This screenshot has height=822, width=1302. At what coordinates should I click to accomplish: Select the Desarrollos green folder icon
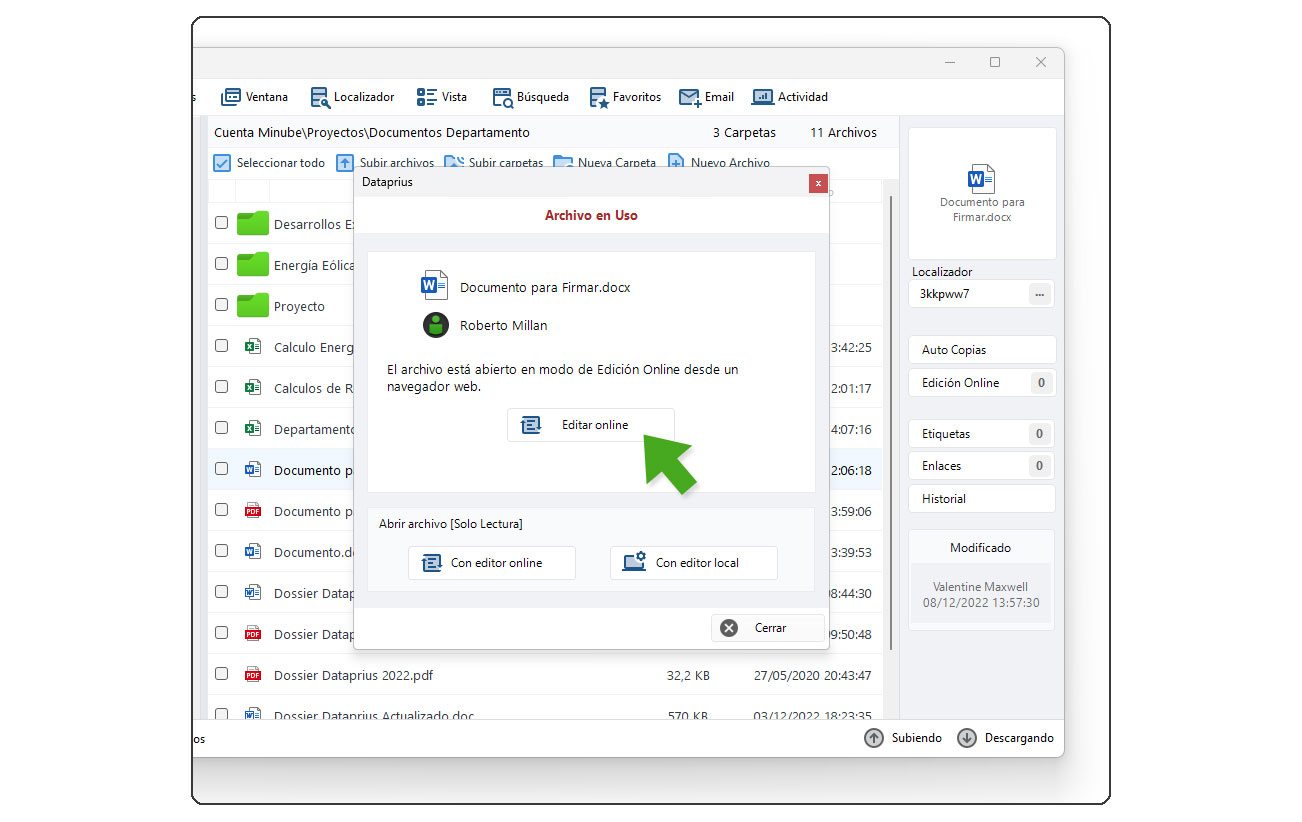point(253,223)
